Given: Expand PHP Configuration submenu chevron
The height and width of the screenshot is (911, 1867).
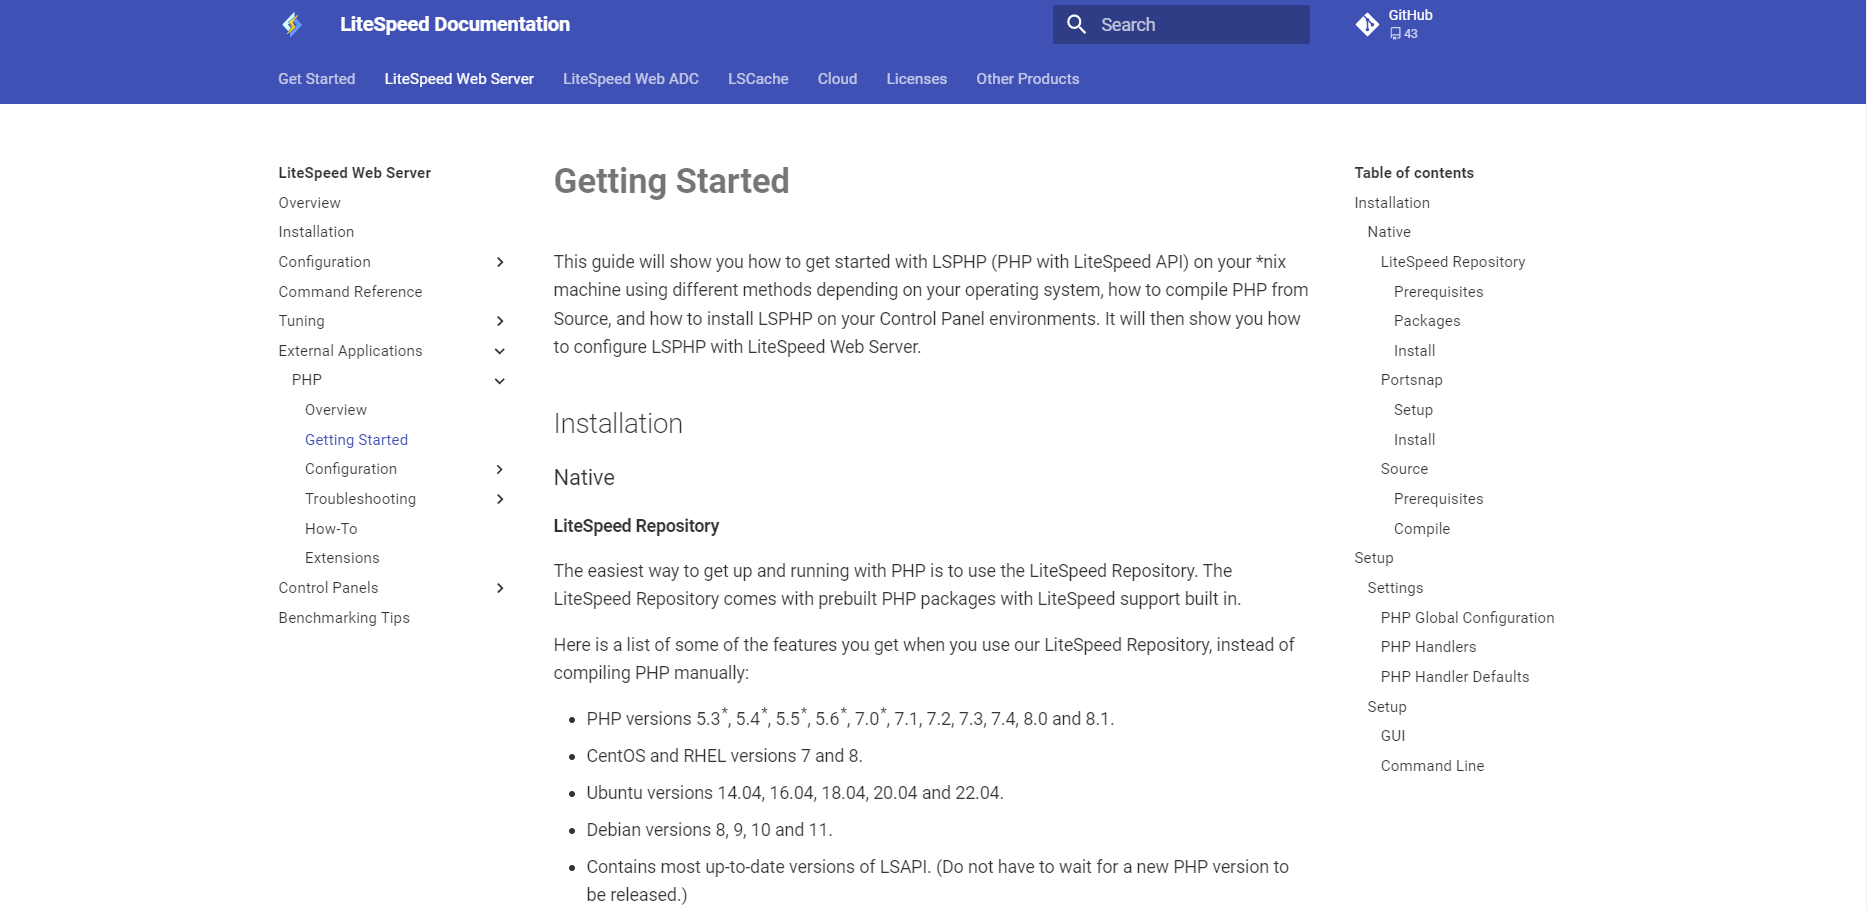Looking at the screenshot, I should (500, 469).
